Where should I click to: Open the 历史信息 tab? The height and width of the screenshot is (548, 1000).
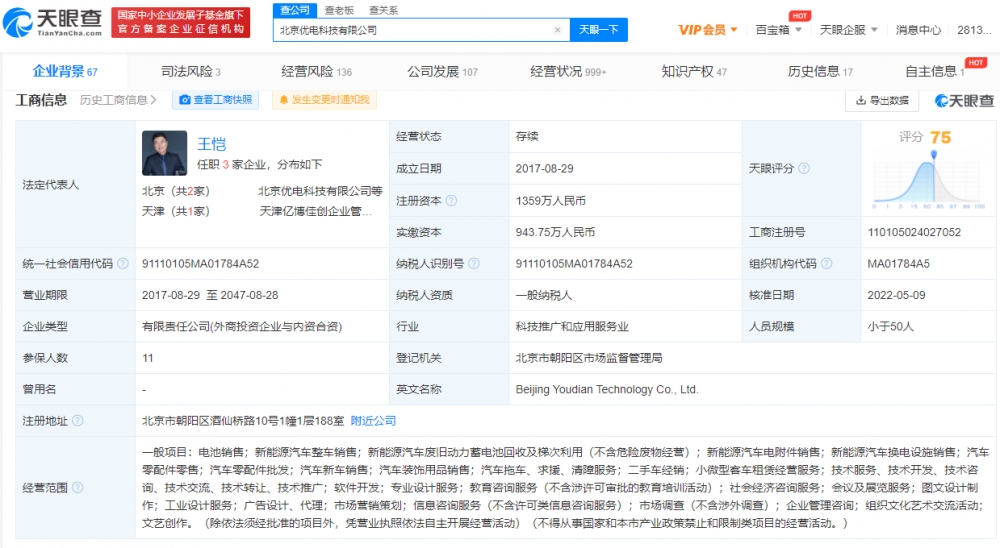click(x=820, y=71)
